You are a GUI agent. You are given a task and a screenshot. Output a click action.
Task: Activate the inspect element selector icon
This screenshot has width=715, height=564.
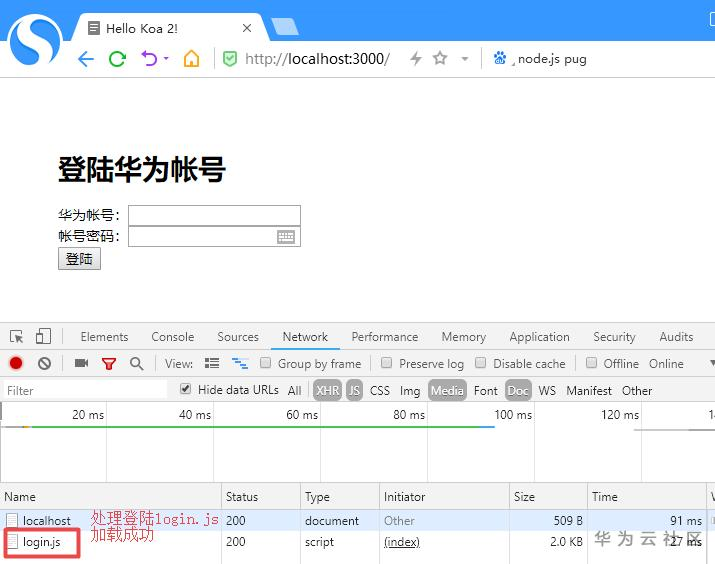[x=16, y=336]
